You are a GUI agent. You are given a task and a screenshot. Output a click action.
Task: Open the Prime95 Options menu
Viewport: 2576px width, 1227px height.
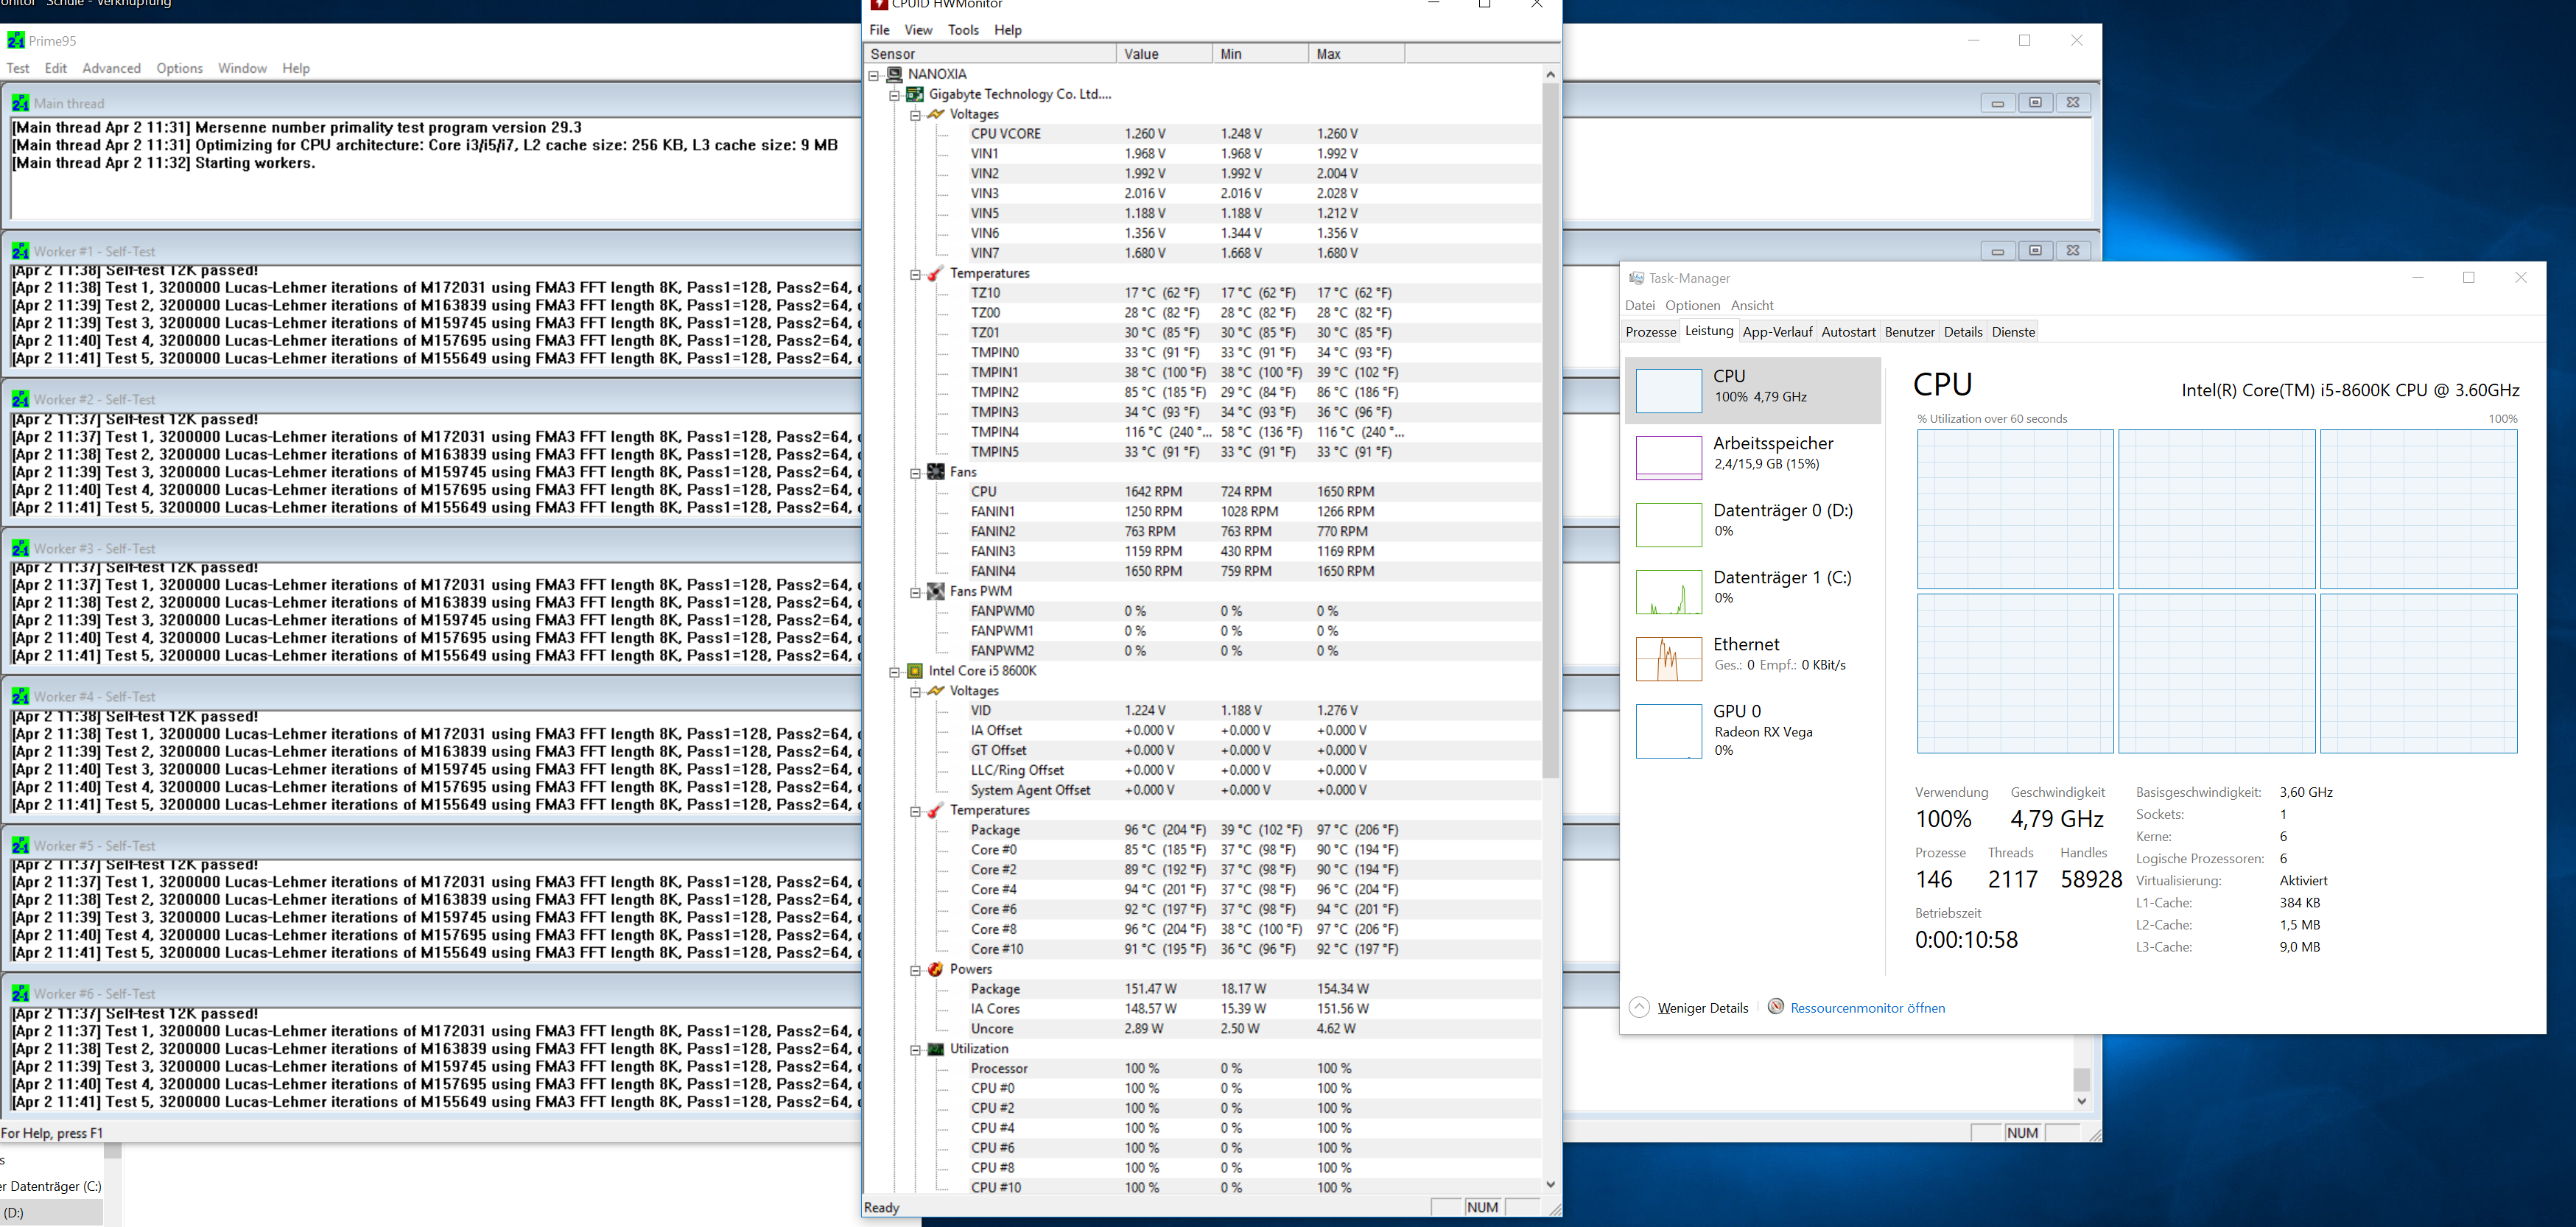[179, 68]
